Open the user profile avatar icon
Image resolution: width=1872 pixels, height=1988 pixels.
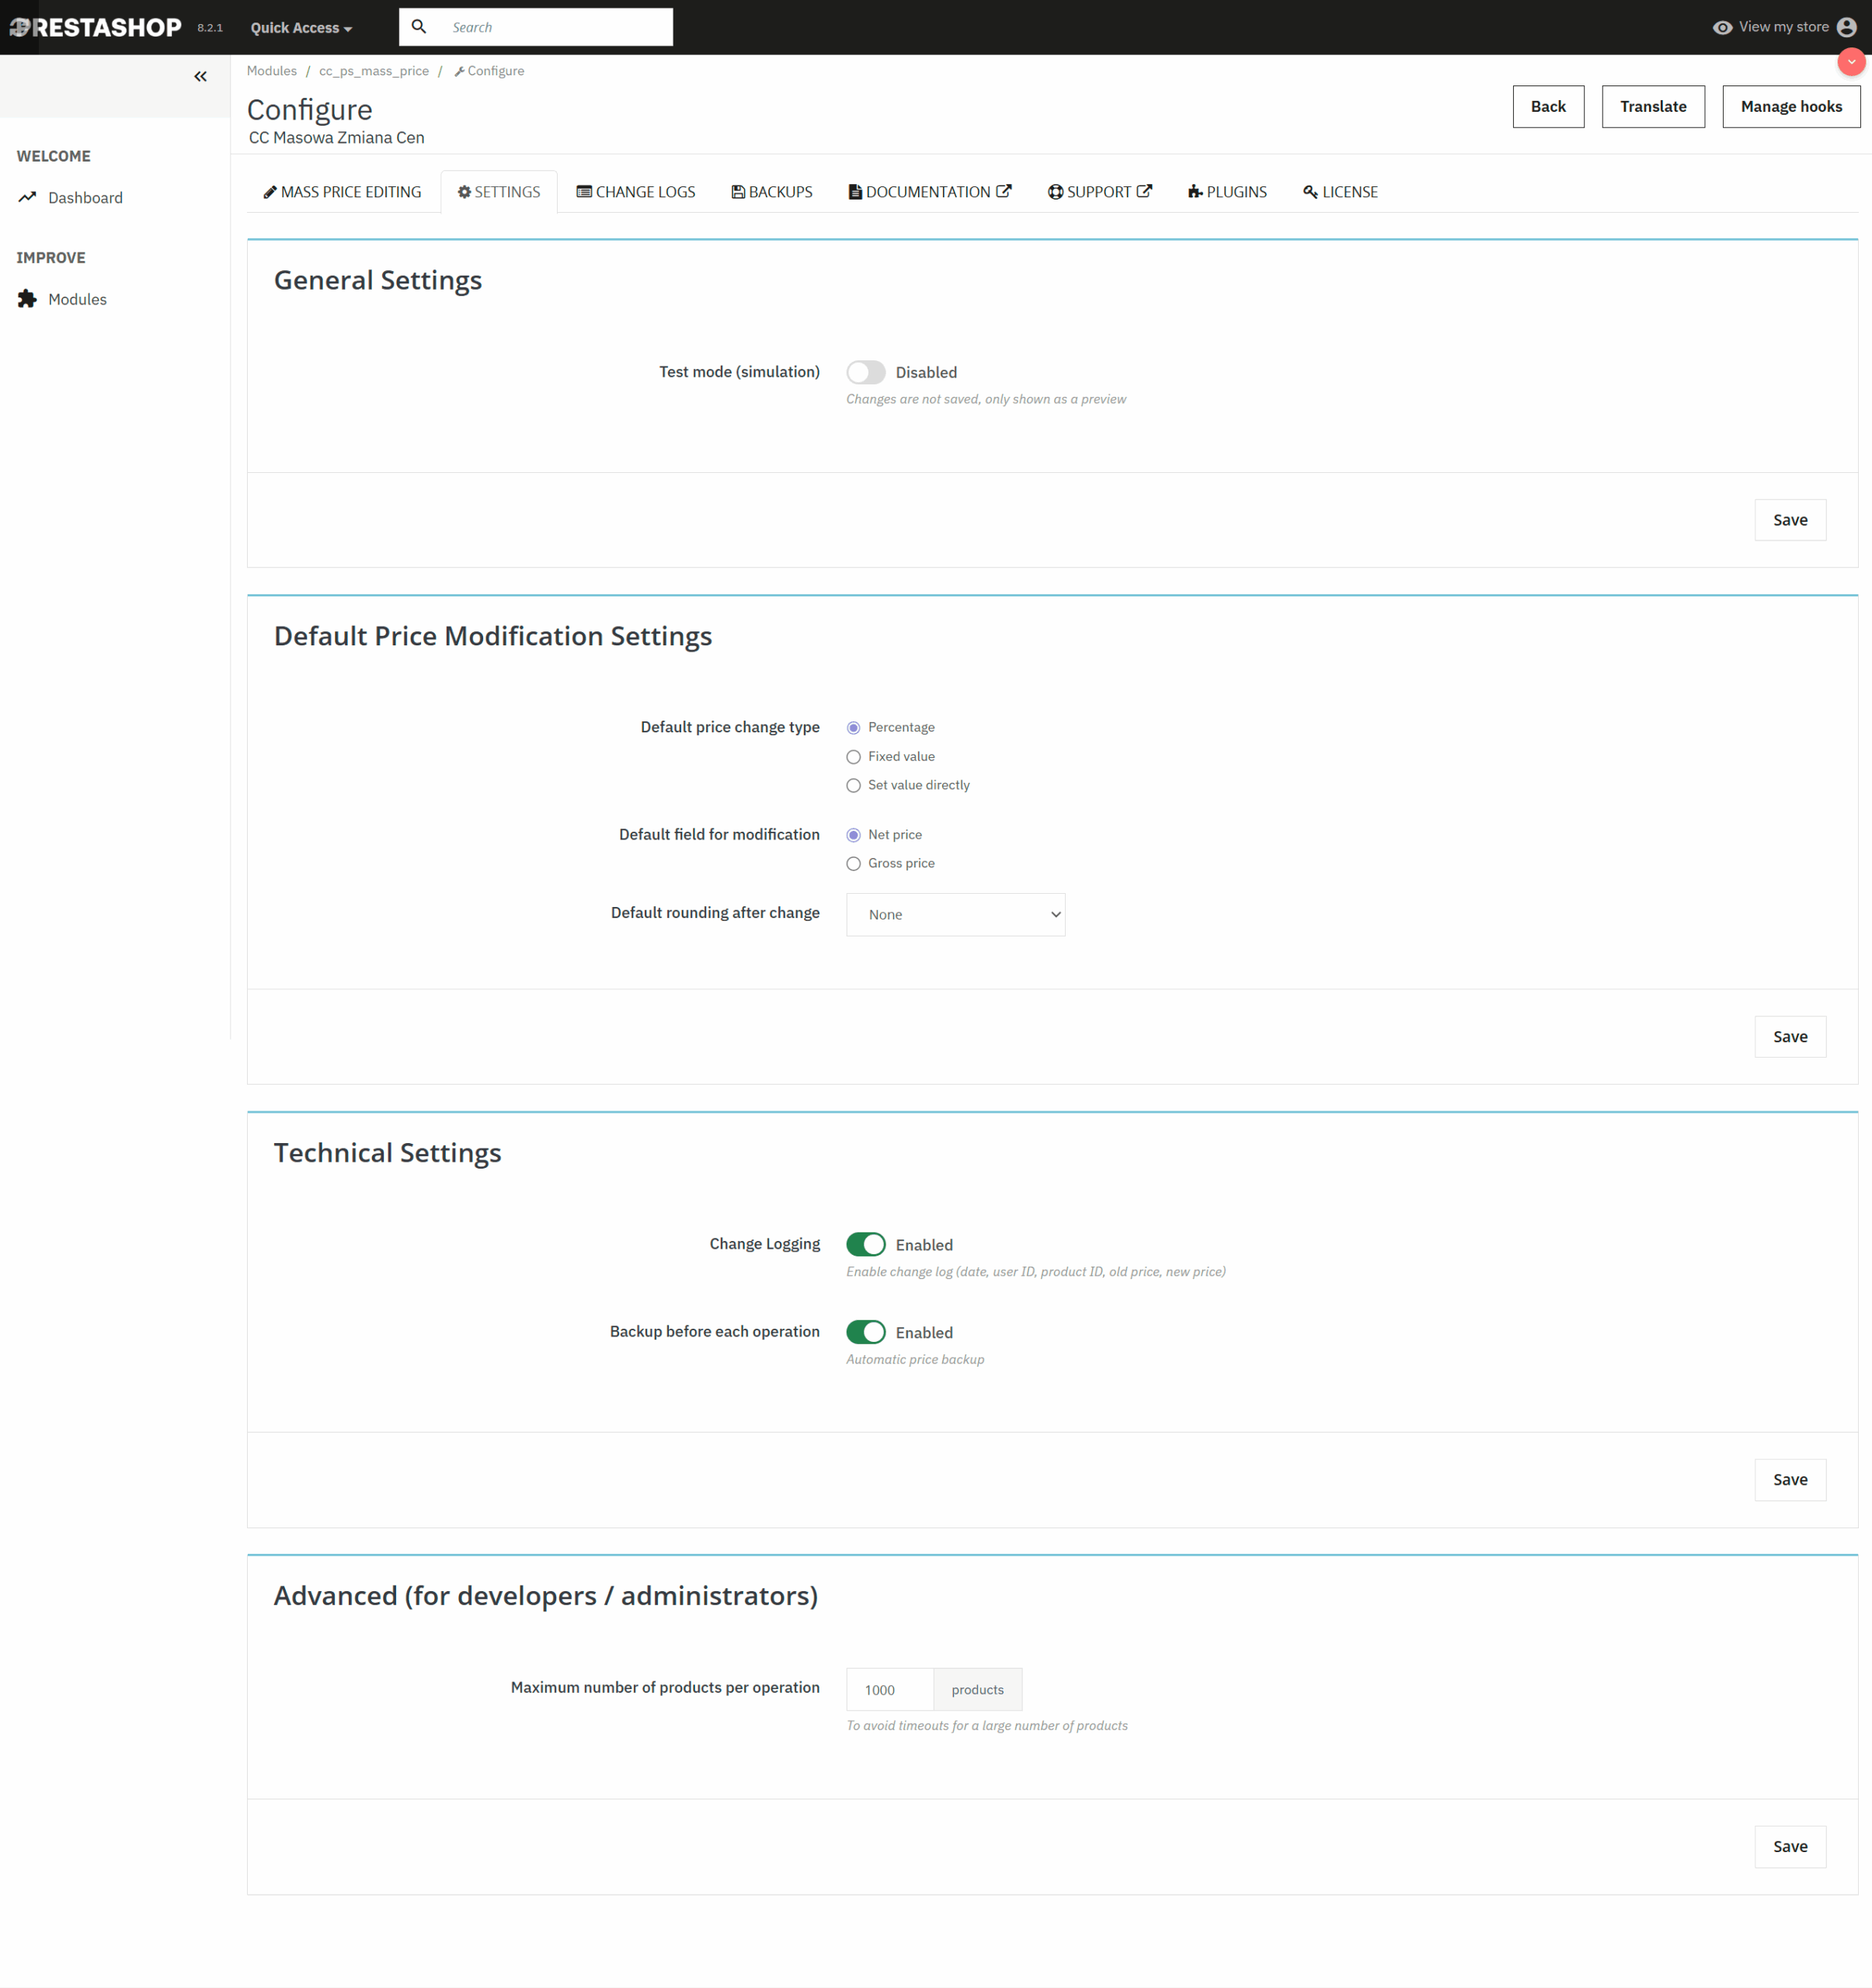click(x=1847, y=27)
